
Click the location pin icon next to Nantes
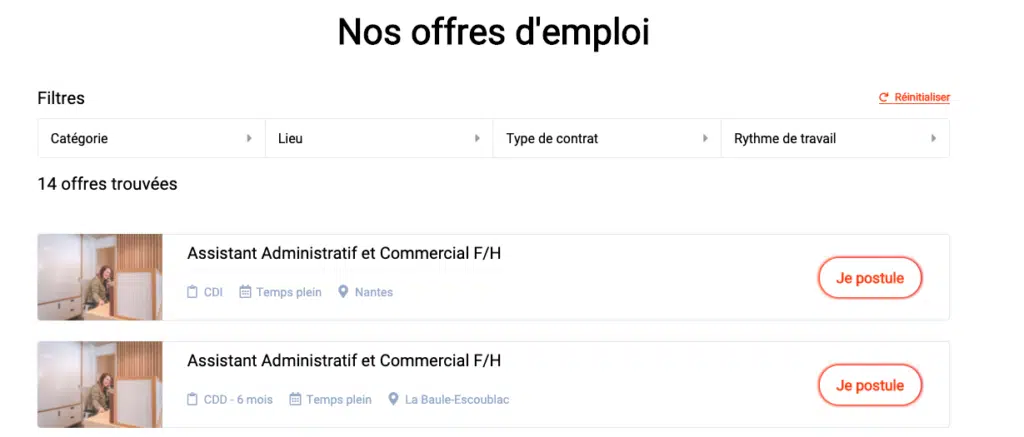click(x=343, y=292)
